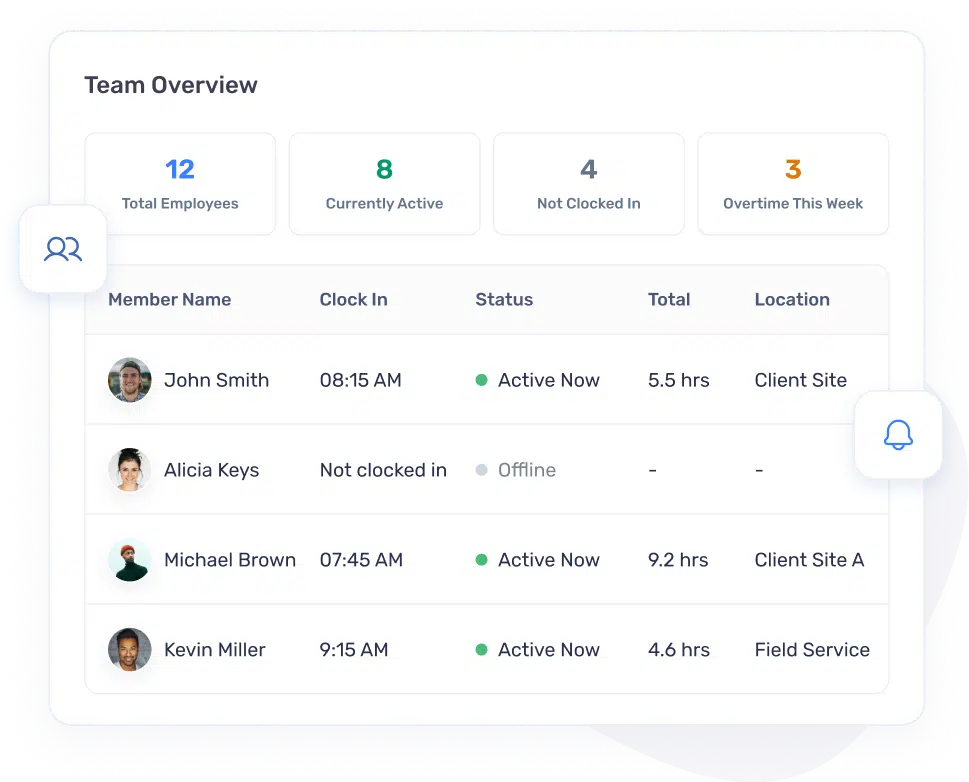Open the notifications bell icon
Screen dimensions: 969x782
(x=898, y=435)
